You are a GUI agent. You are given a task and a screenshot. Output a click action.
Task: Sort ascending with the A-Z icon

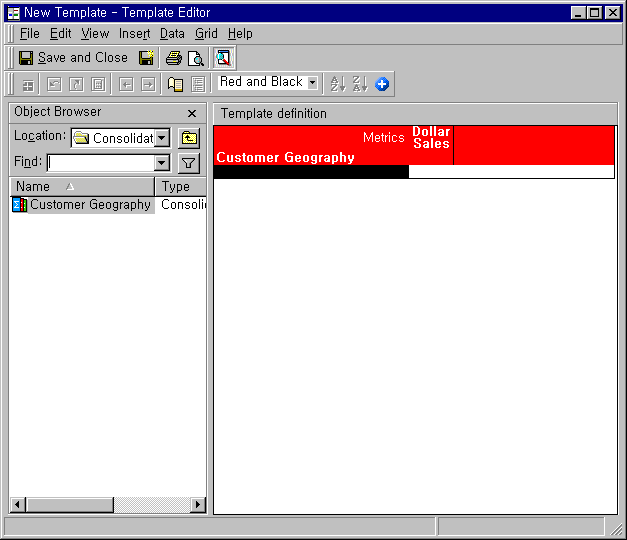click(338, 84)
